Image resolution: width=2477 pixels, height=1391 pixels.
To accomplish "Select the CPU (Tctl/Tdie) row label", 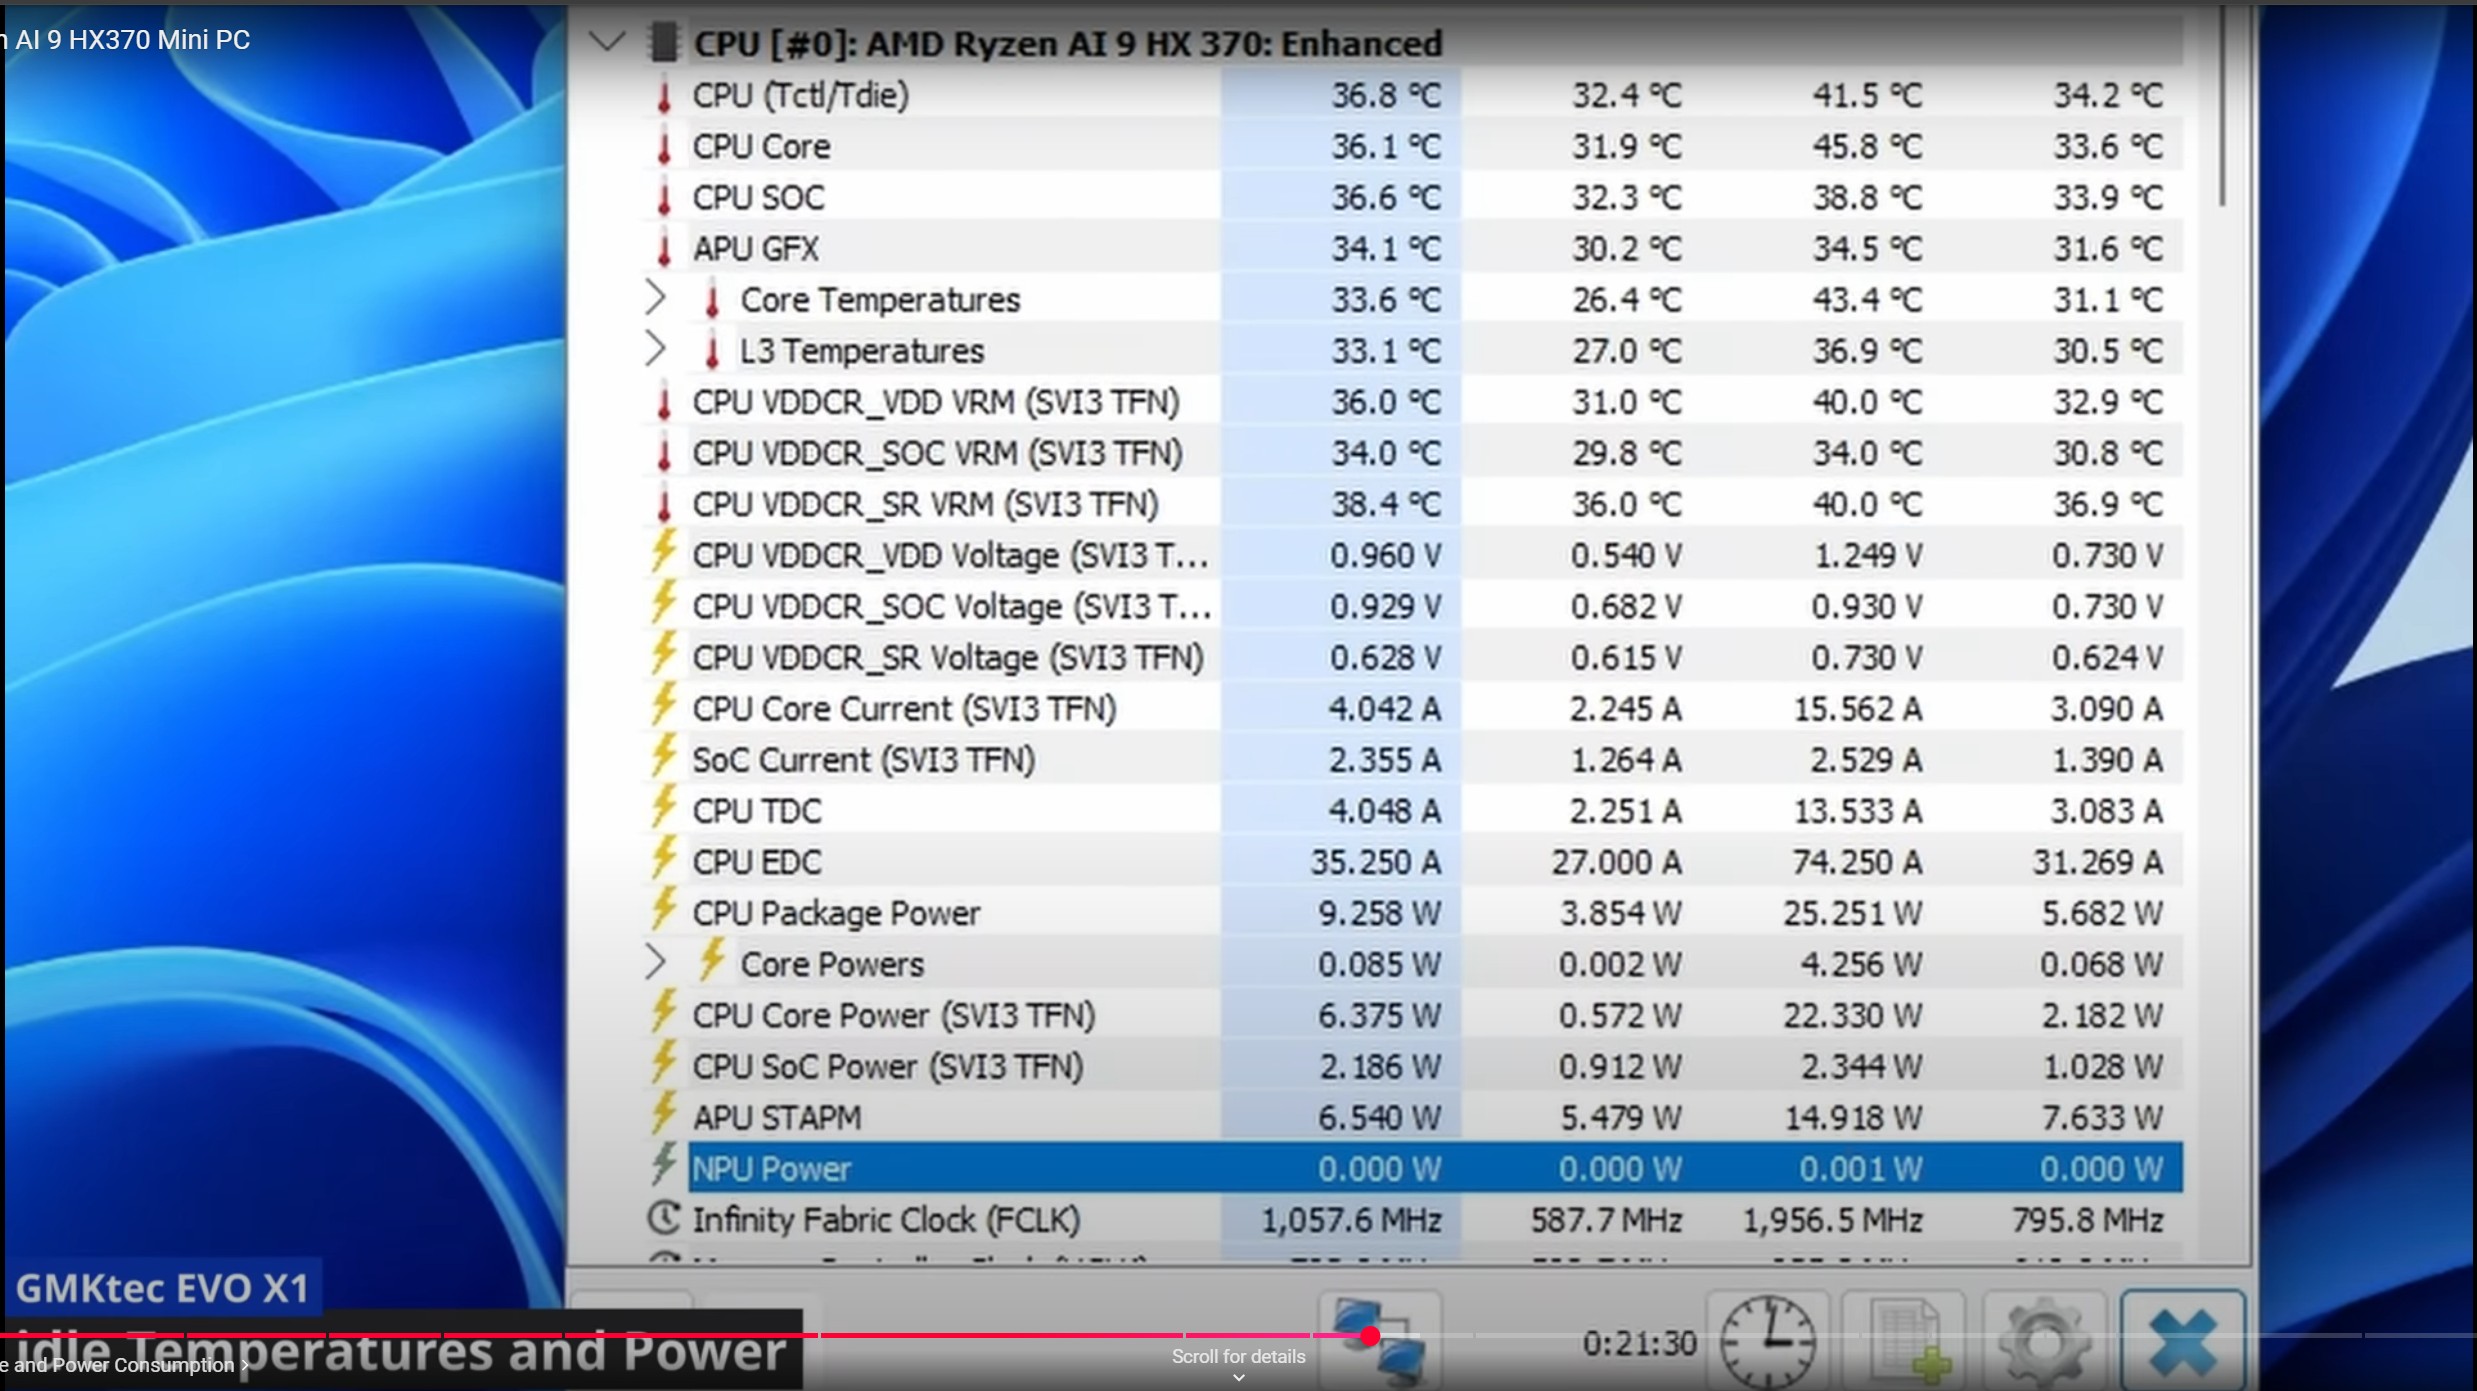I will (801, 95).
